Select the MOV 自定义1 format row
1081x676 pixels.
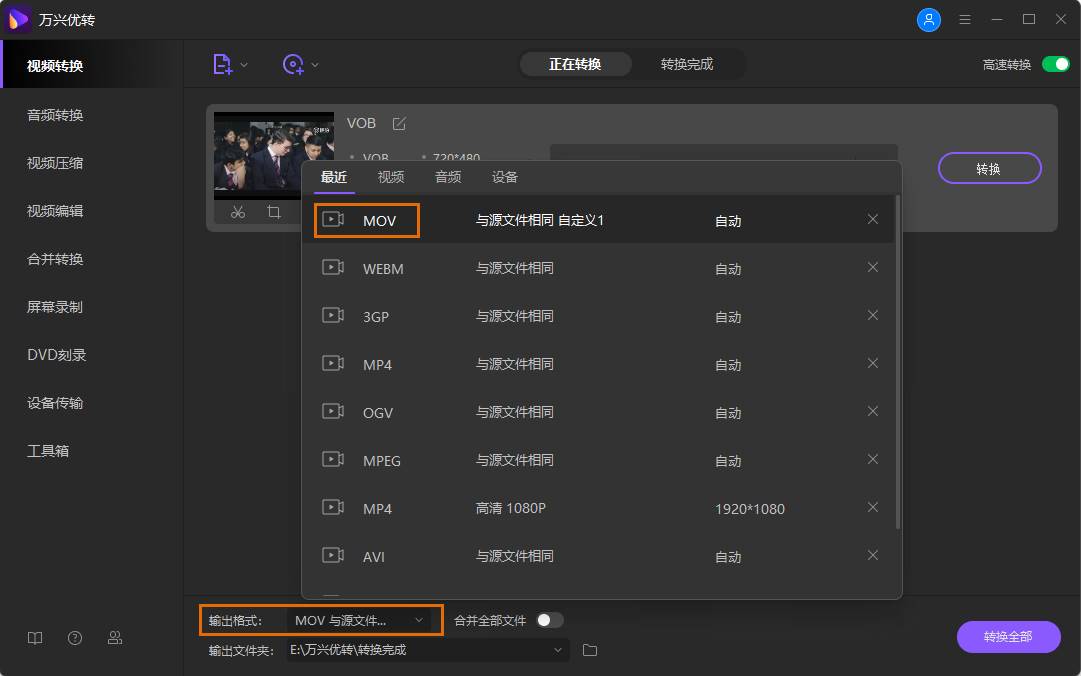[598, 219]
